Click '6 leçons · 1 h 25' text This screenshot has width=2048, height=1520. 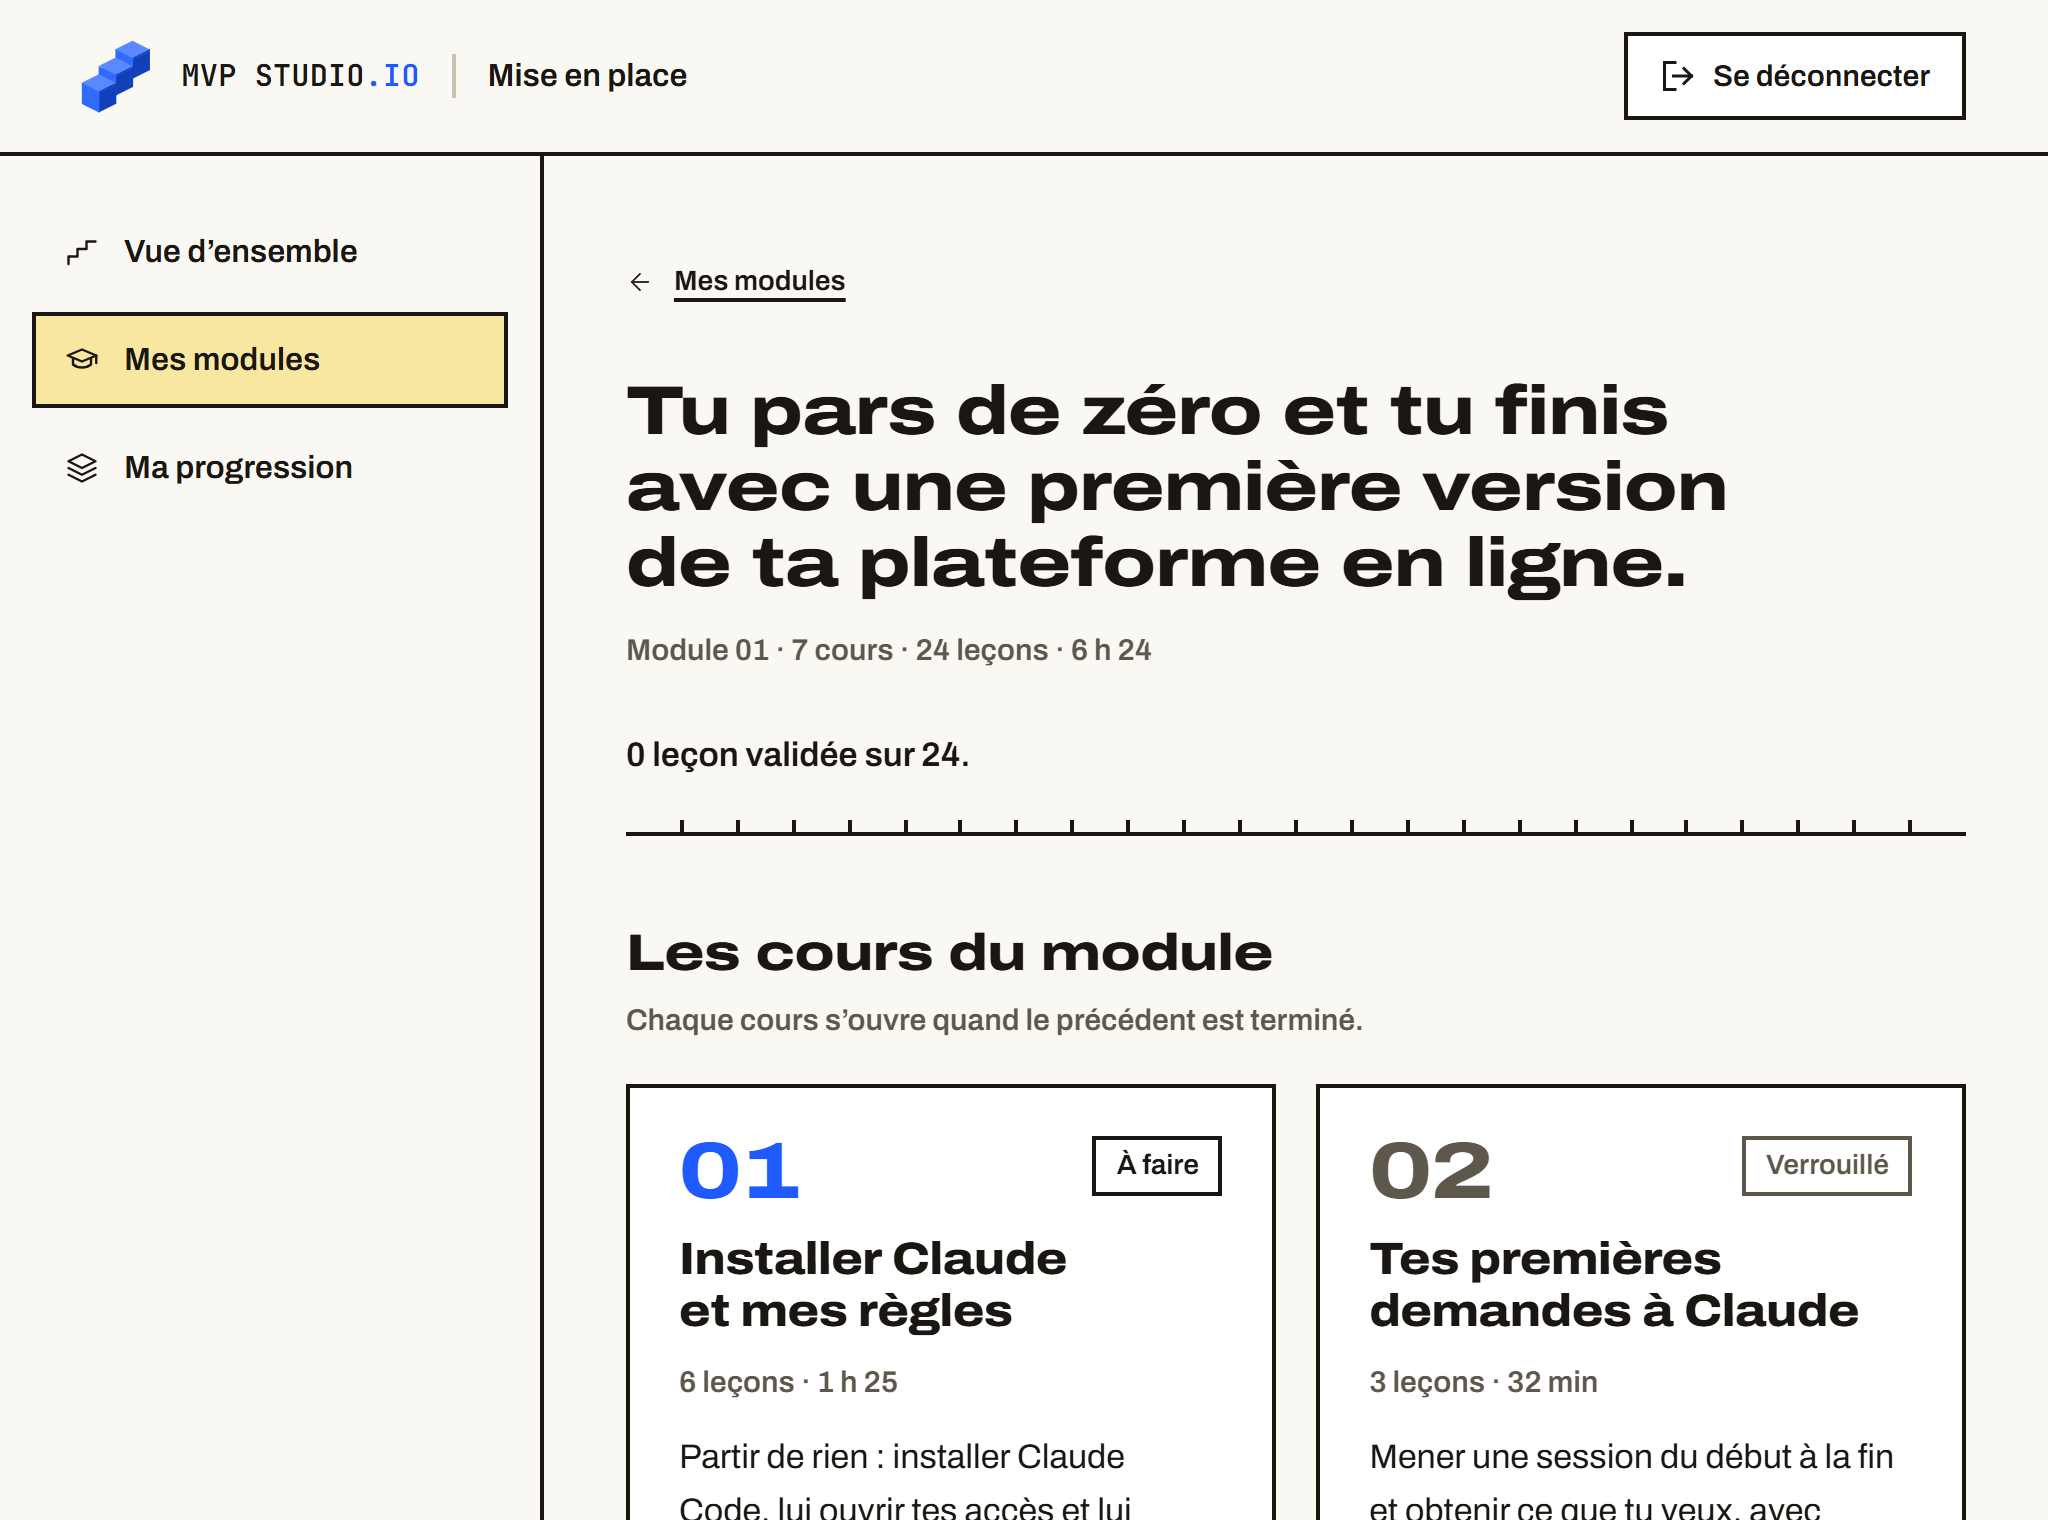(x=788, y=1382)
